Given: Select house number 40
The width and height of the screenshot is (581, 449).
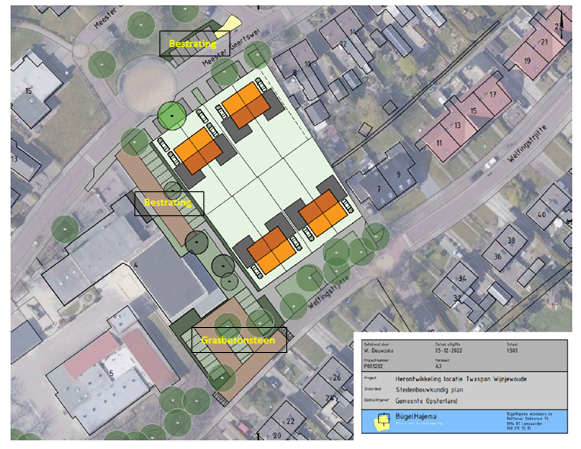Looking at the screenshot, I should (x=542, y=214).
